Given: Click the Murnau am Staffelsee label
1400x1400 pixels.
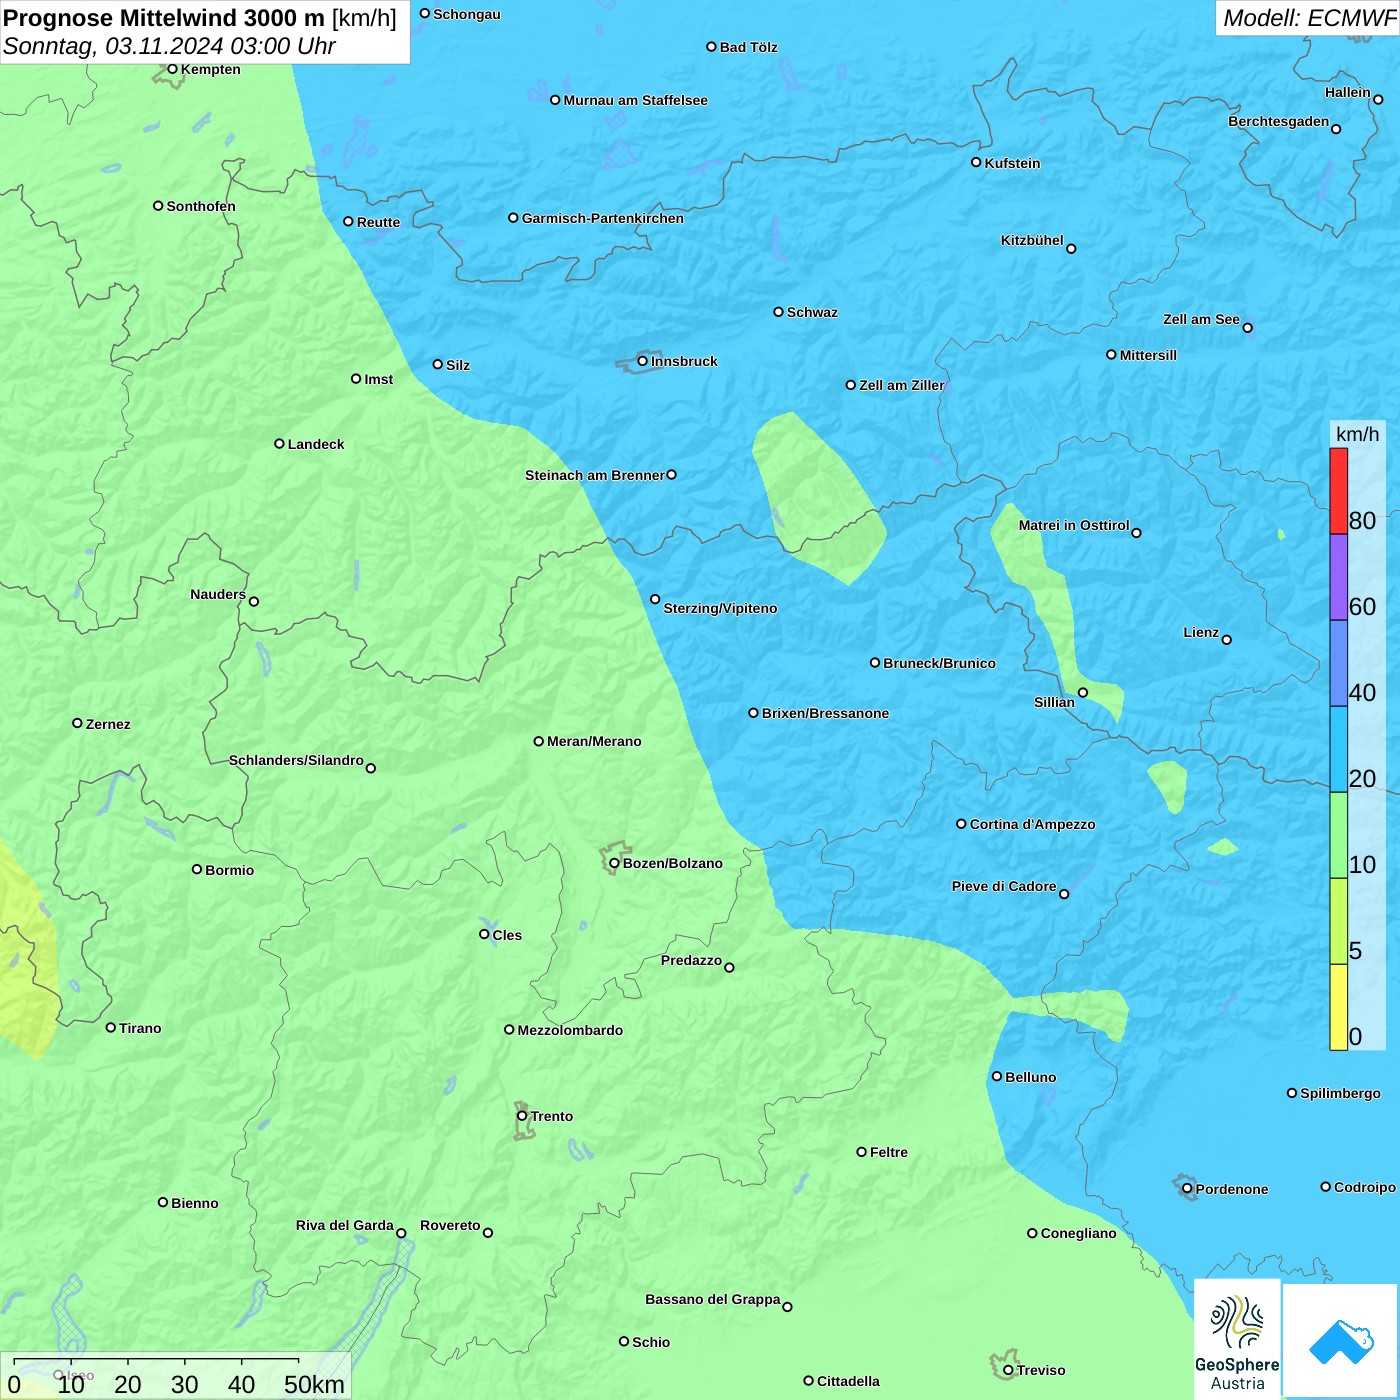Looking at the screenshot, I should point(635,100).
